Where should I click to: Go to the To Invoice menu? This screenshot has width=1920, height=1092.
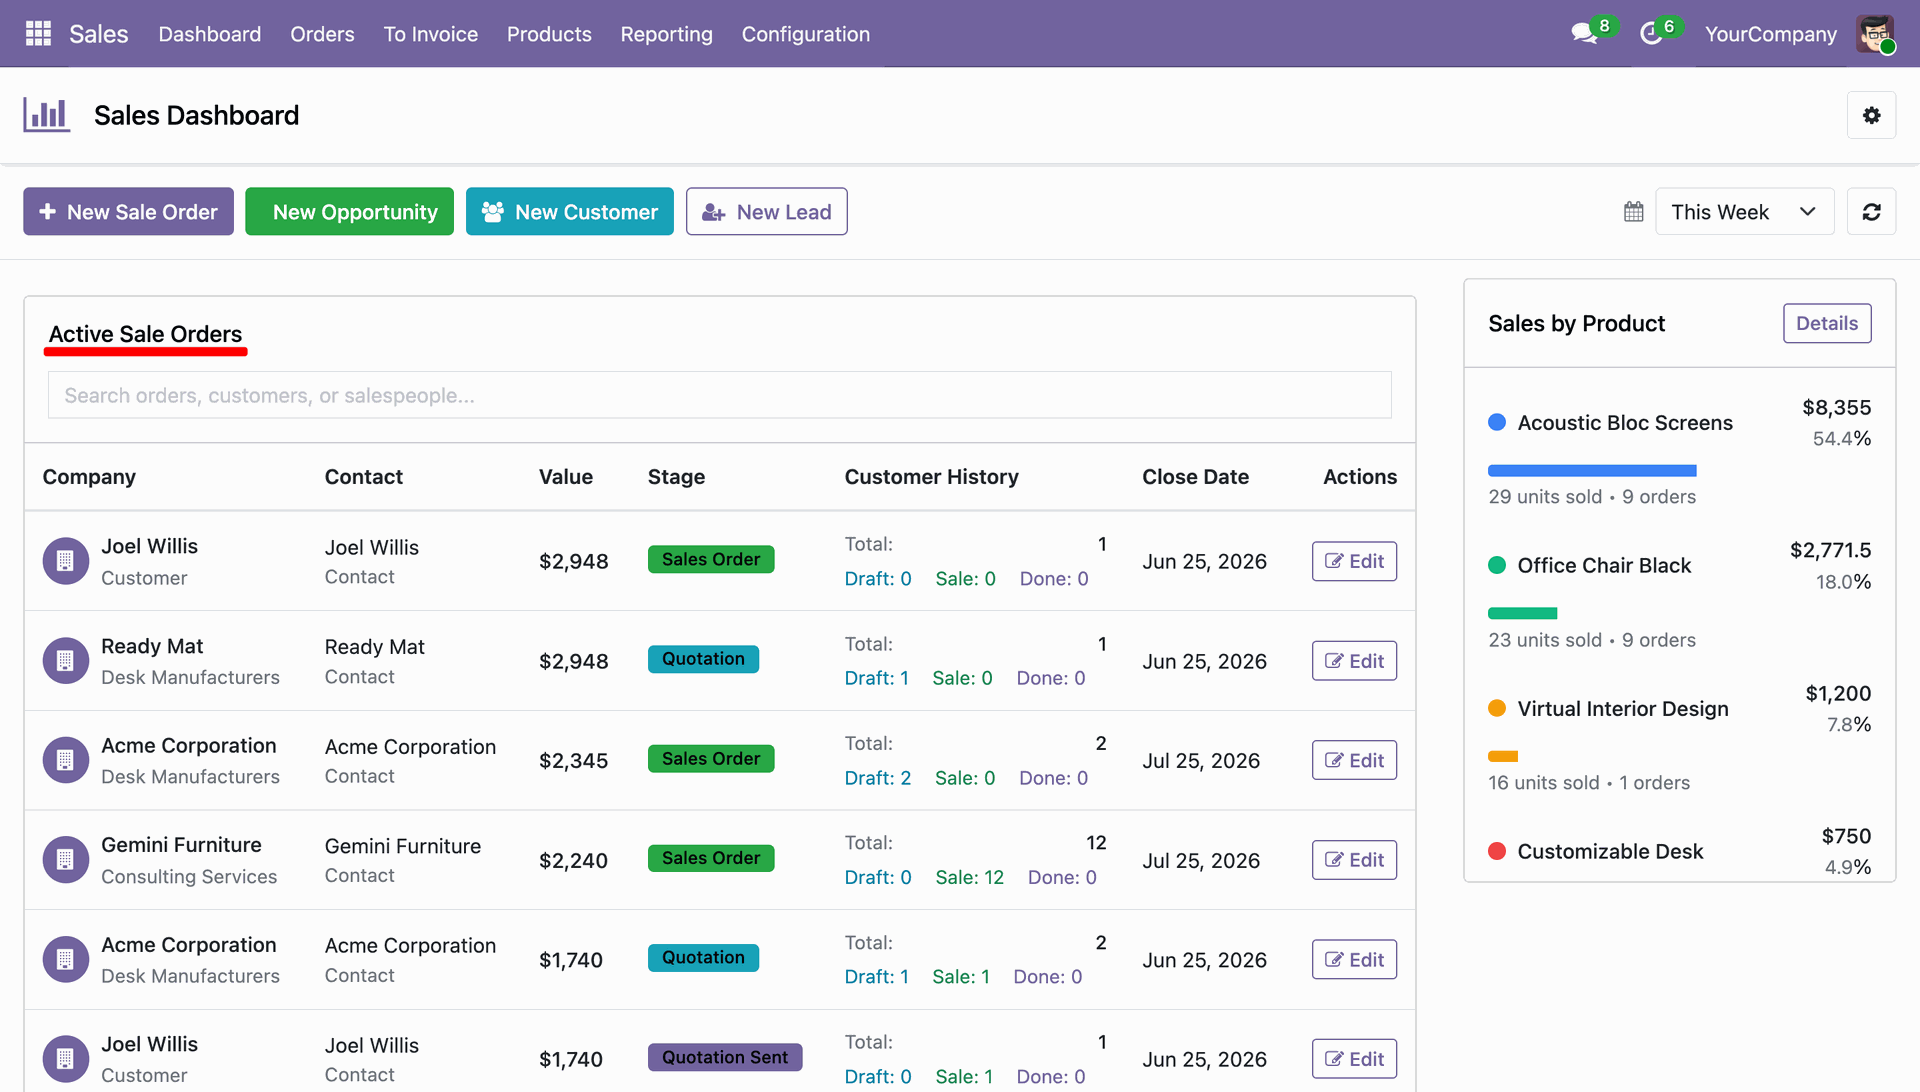pos(430,34)
